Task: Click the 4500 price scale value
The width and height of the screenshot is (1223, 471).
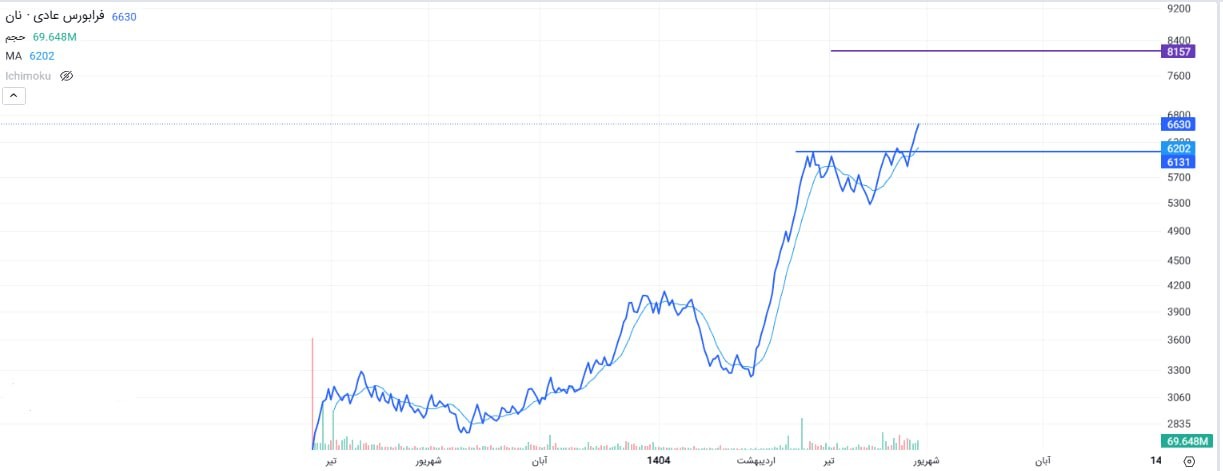Action: tap(1179, 260)
